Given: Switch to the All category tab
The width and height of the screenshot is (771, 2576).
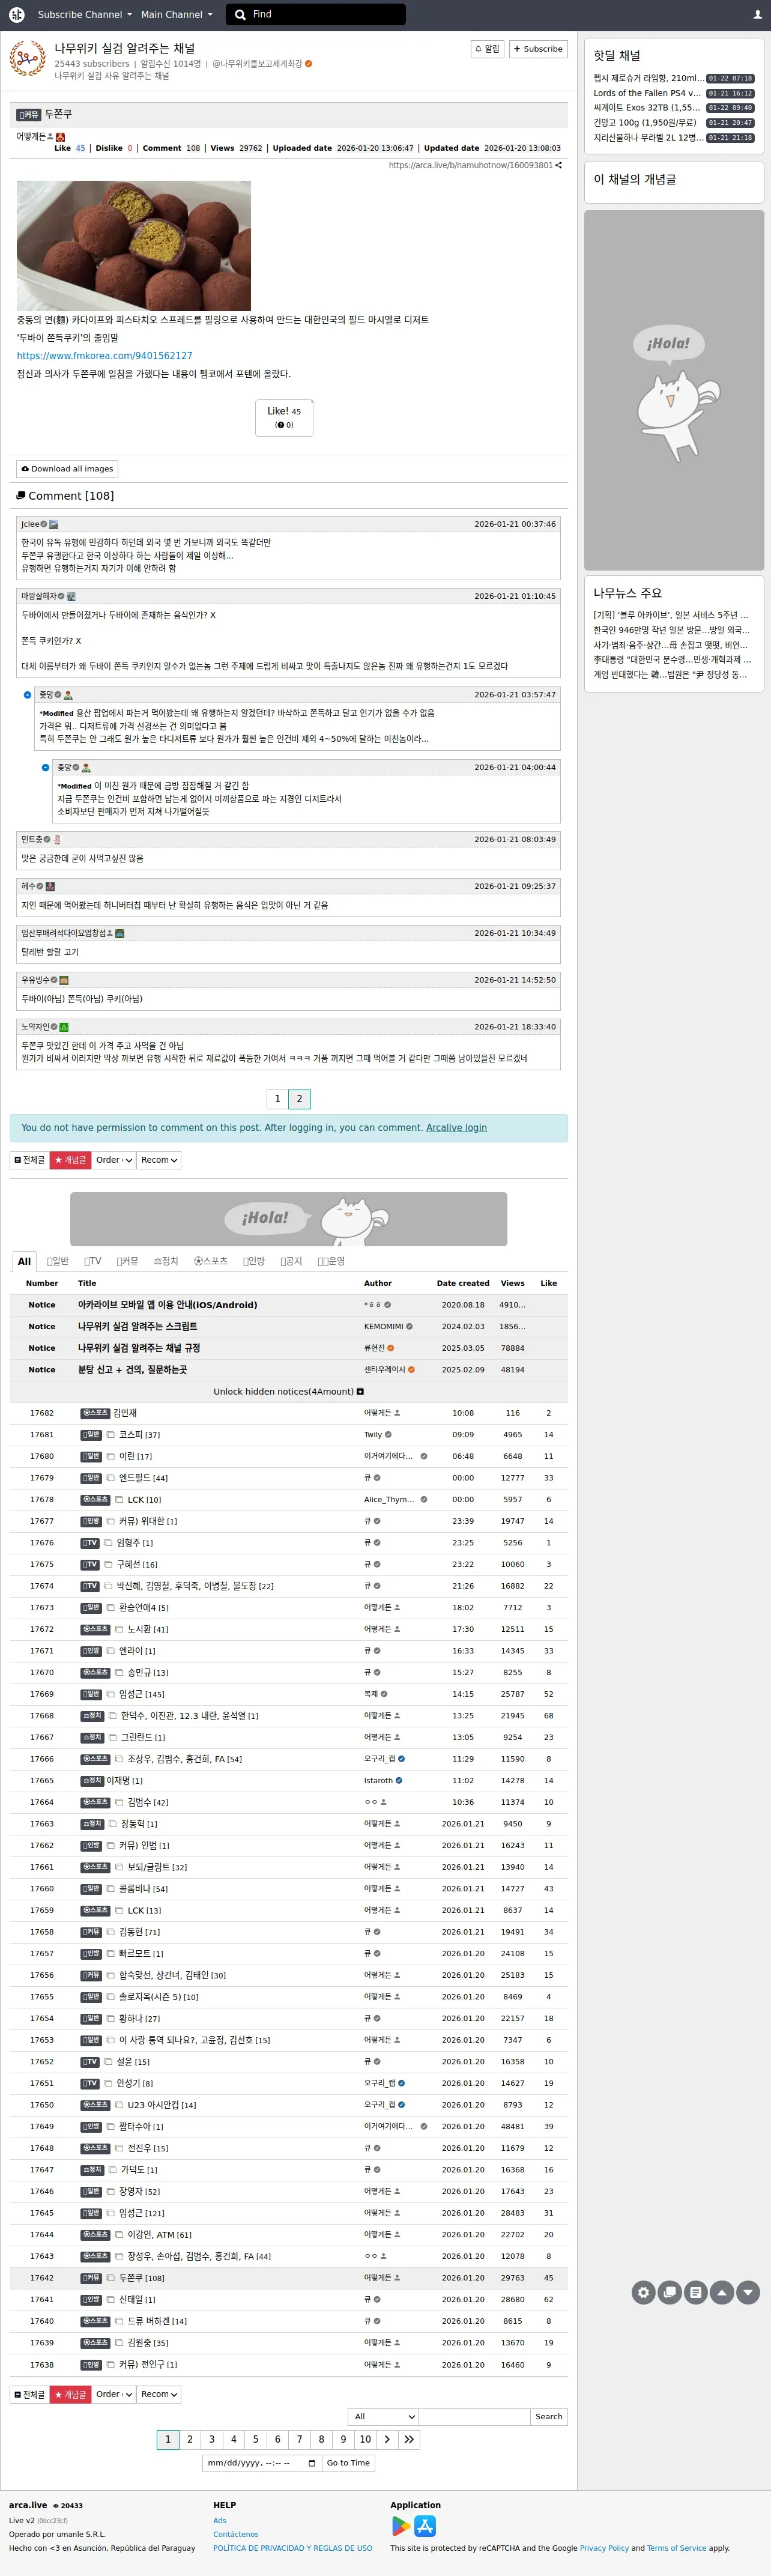Looking at the screenshot, I should tap(24, 1262).
